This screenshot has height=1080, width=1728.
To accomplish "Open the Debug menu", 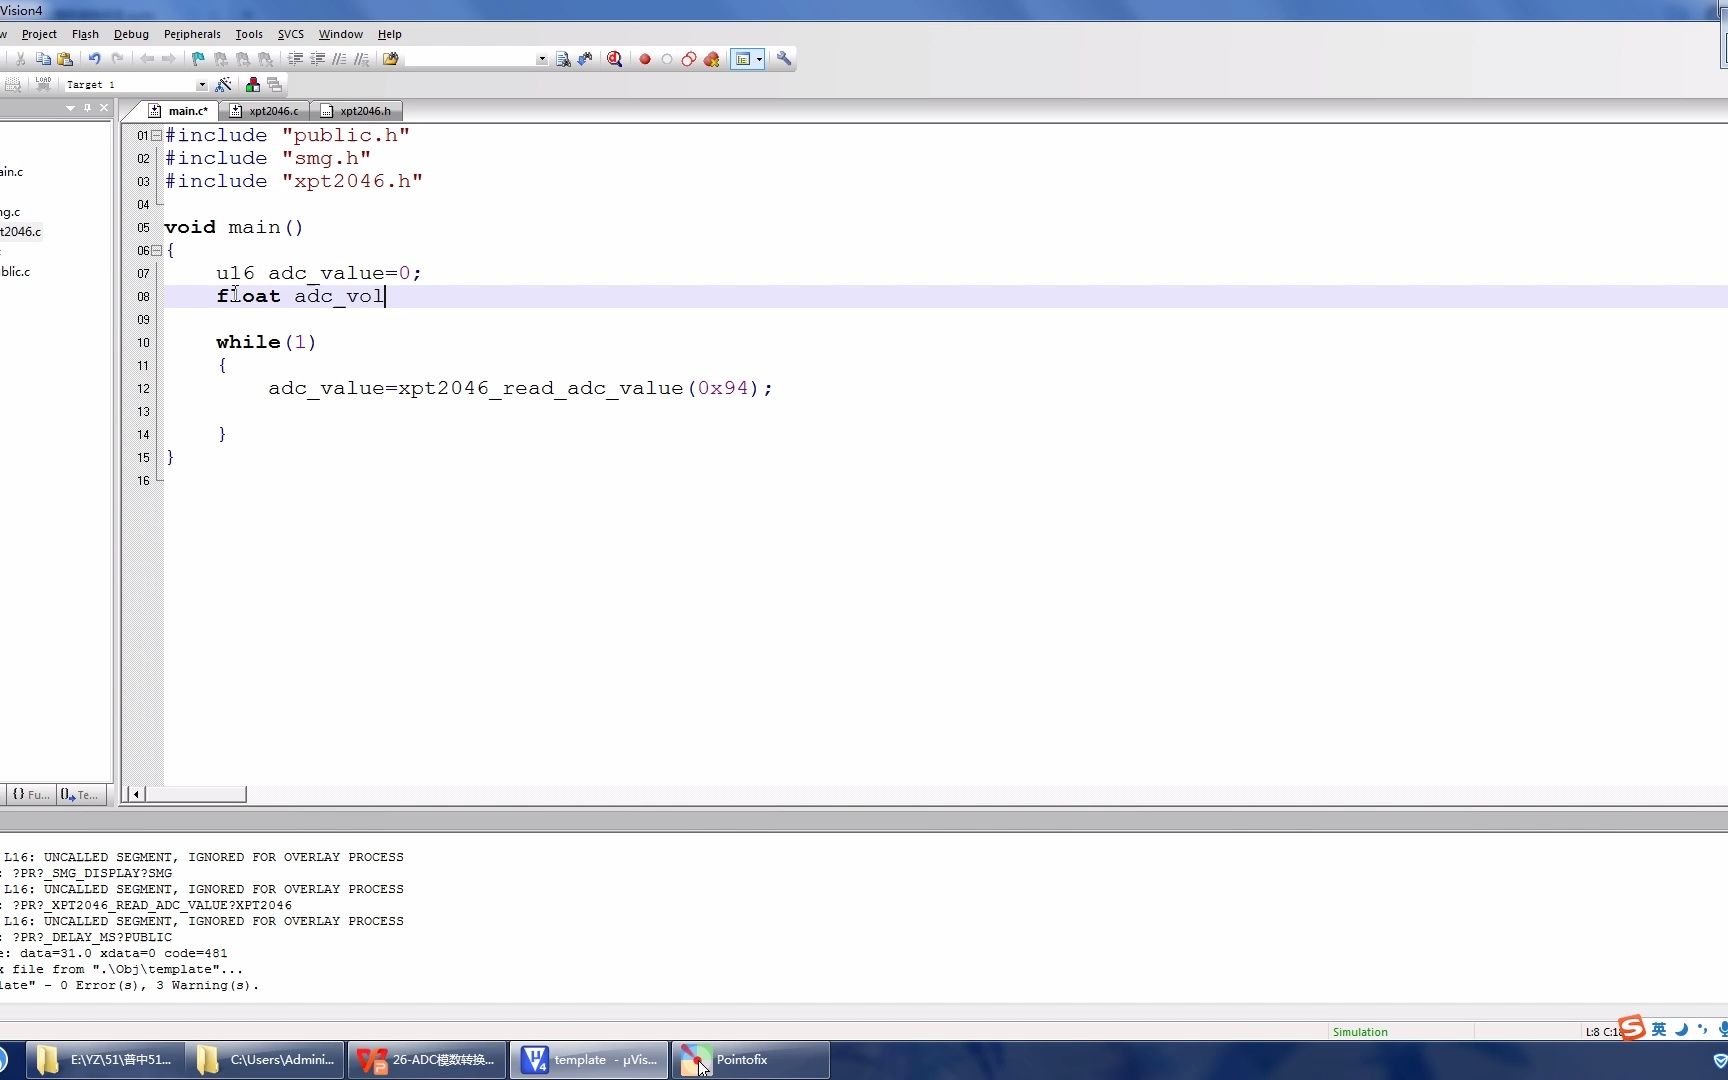I will (x=131, y=34).
